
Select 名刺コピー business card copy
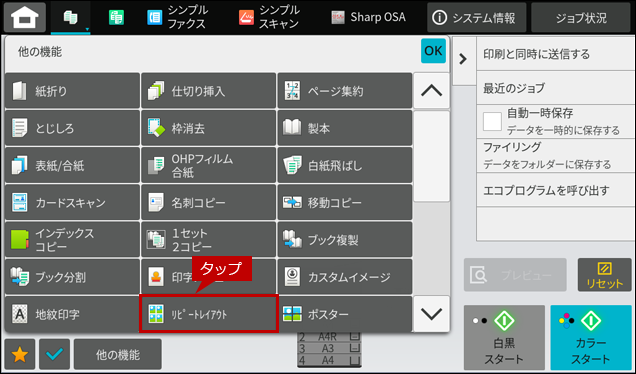(208, 202)
